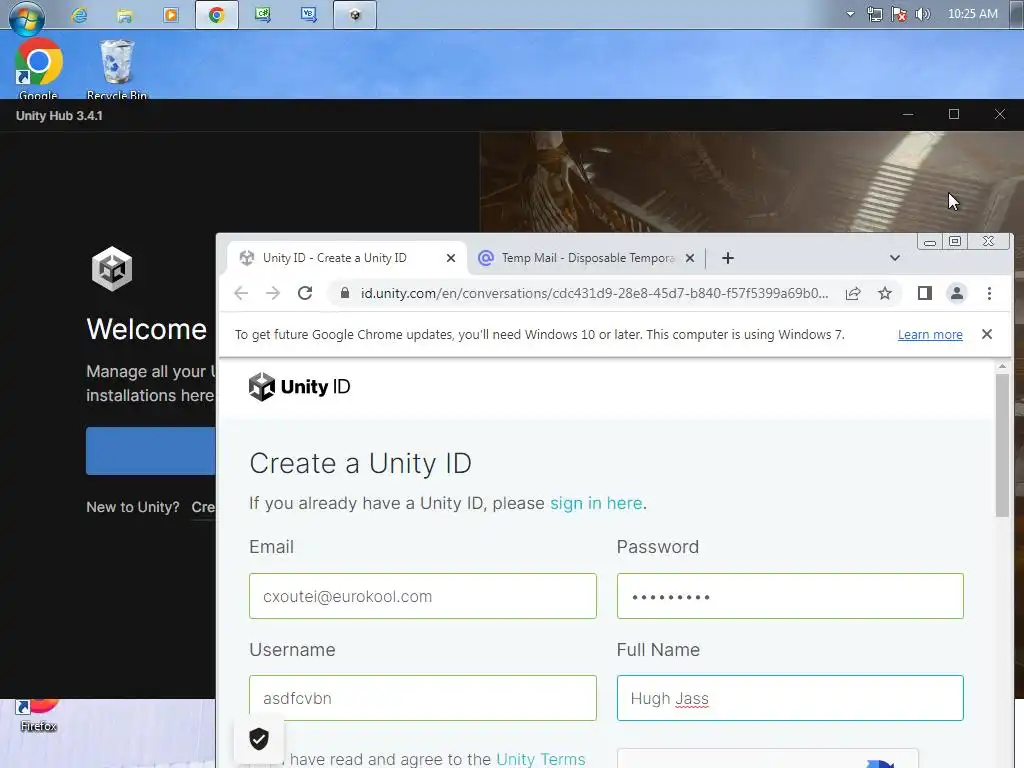Show hidden system tray icons arrow
The image size is (1024, 768).
[850, 14]
